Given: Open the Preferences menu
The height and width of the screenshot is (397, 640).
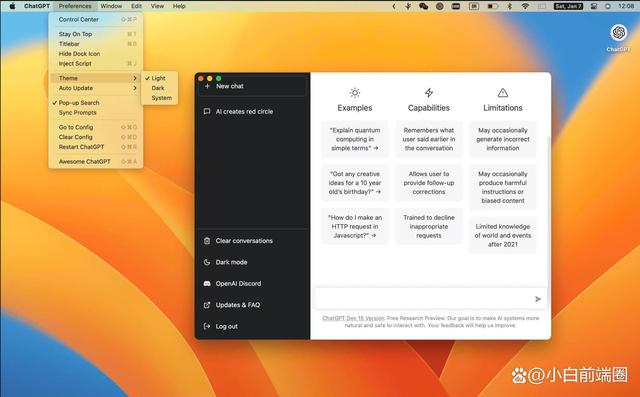Looking at the screenshot, I should [x=75, y=6].
